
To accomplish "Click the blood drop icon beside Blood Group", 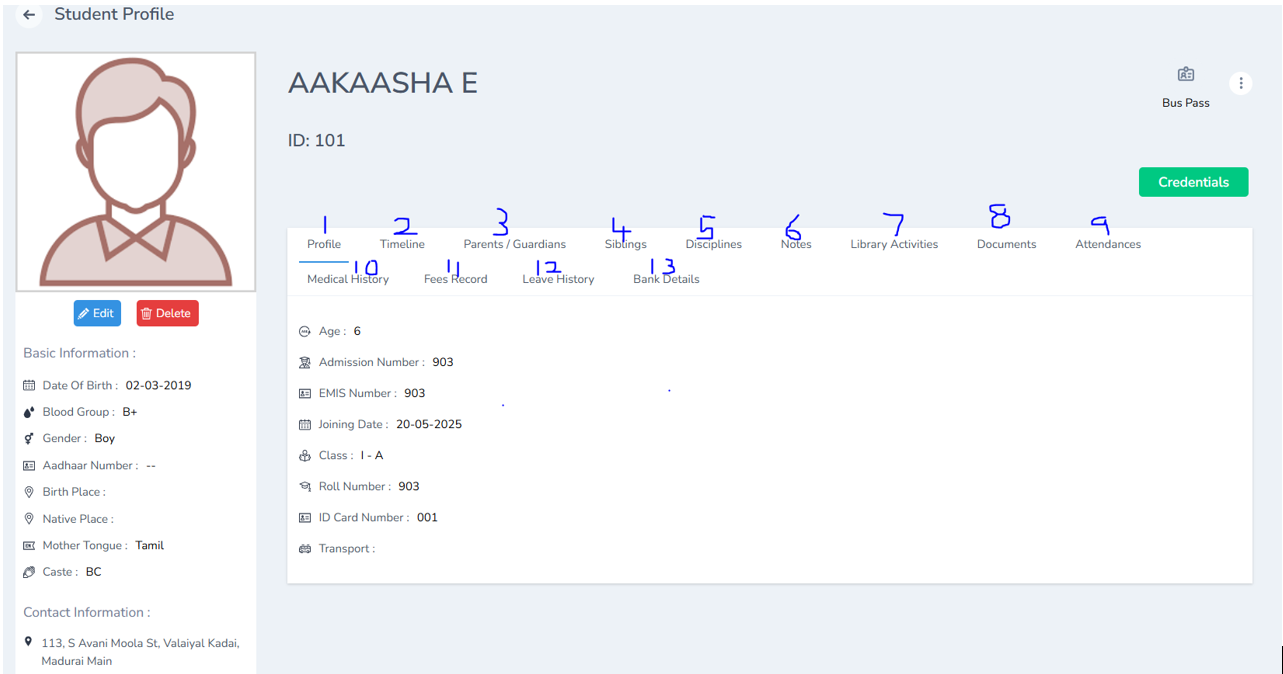I will click(x=27, y=411).
